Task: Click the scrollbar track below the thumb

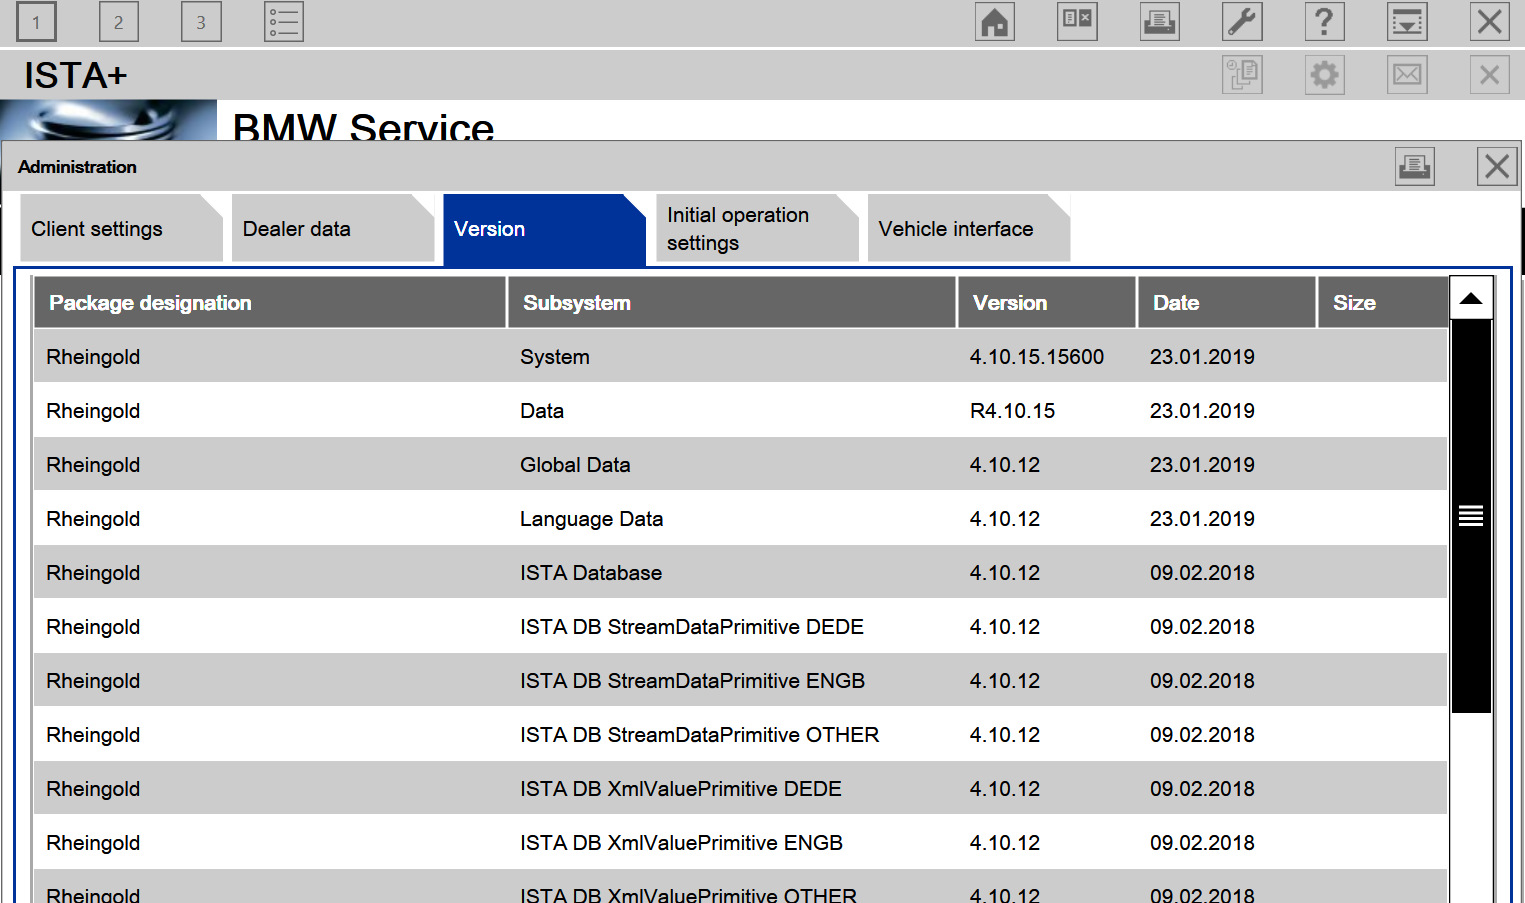Action: coord(1471,807)
